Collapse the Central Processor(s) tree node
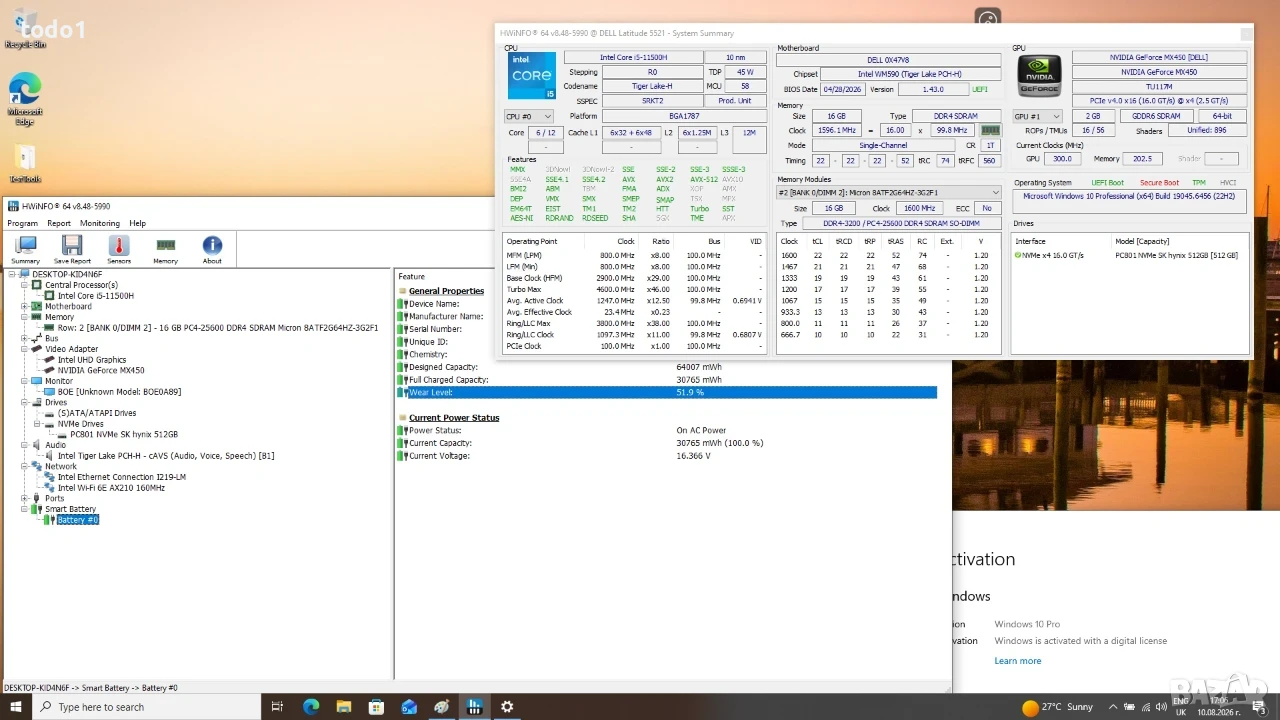Viewport: 1280px width, 720px height. tap(25, 285)
